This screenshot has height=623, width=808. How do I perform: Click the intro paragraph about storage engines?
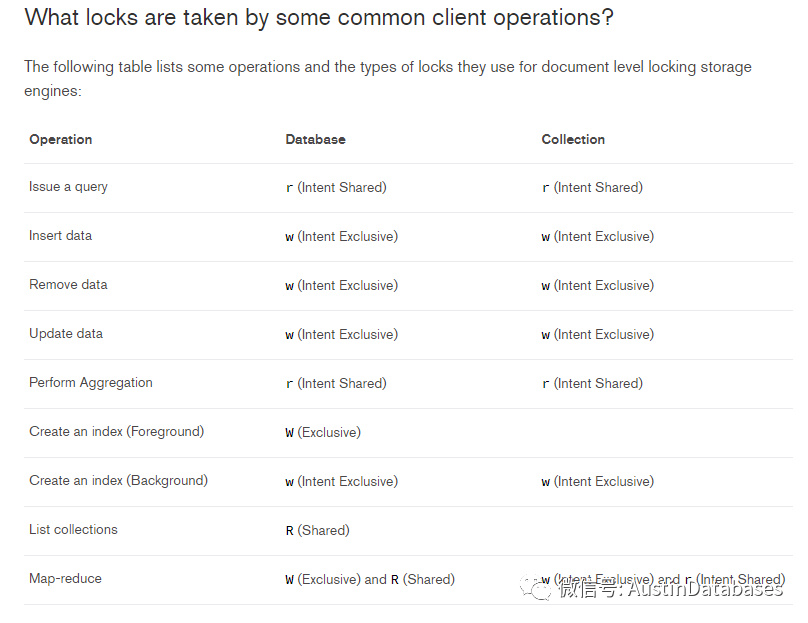pyautogui.click(x=387, y=78)
